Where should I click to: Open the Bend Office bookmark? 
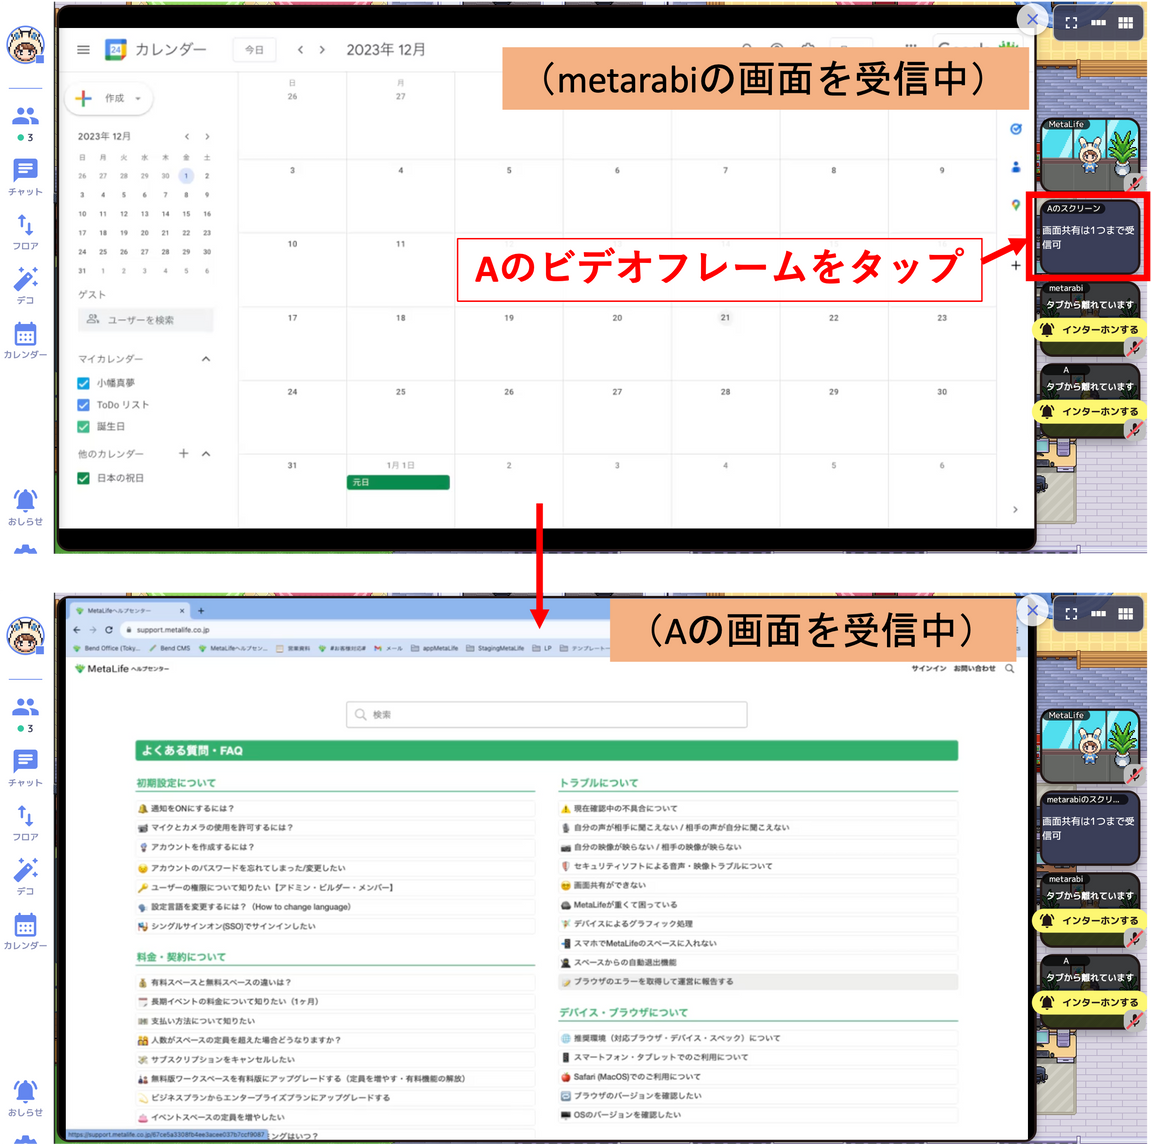point(107,648)
